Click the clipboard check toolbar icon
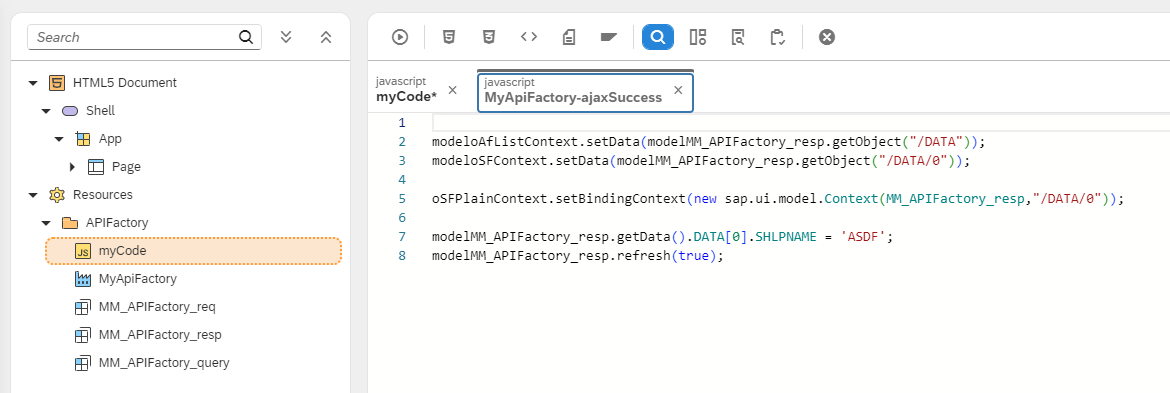 [778, 37]
